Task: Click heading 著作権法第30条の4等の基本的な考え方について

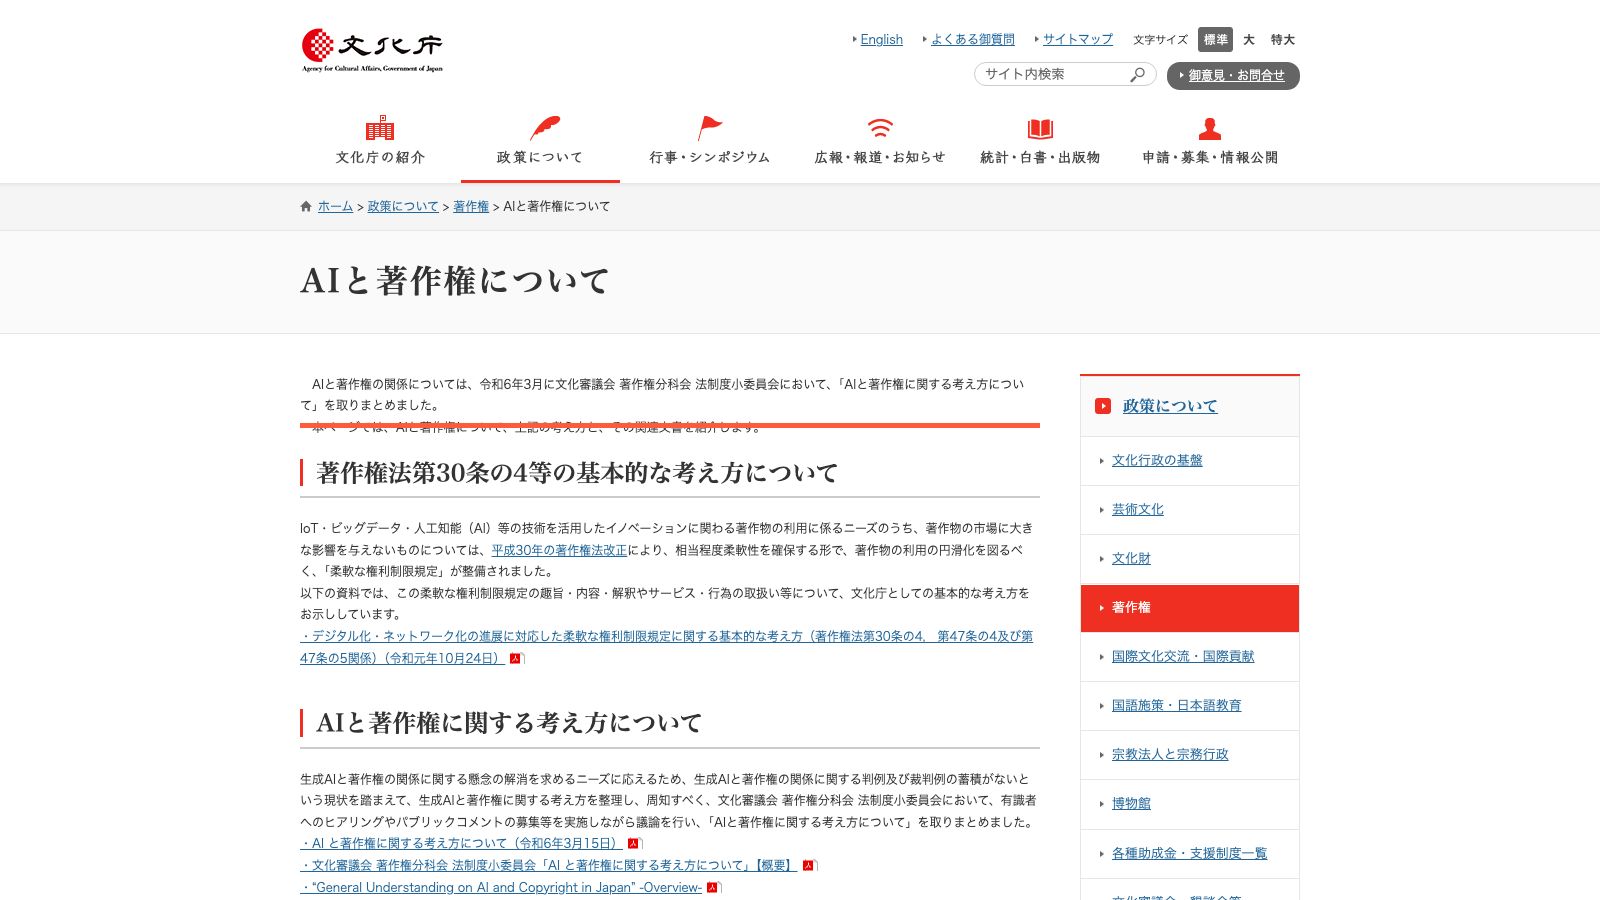Action: pos(577,473)
